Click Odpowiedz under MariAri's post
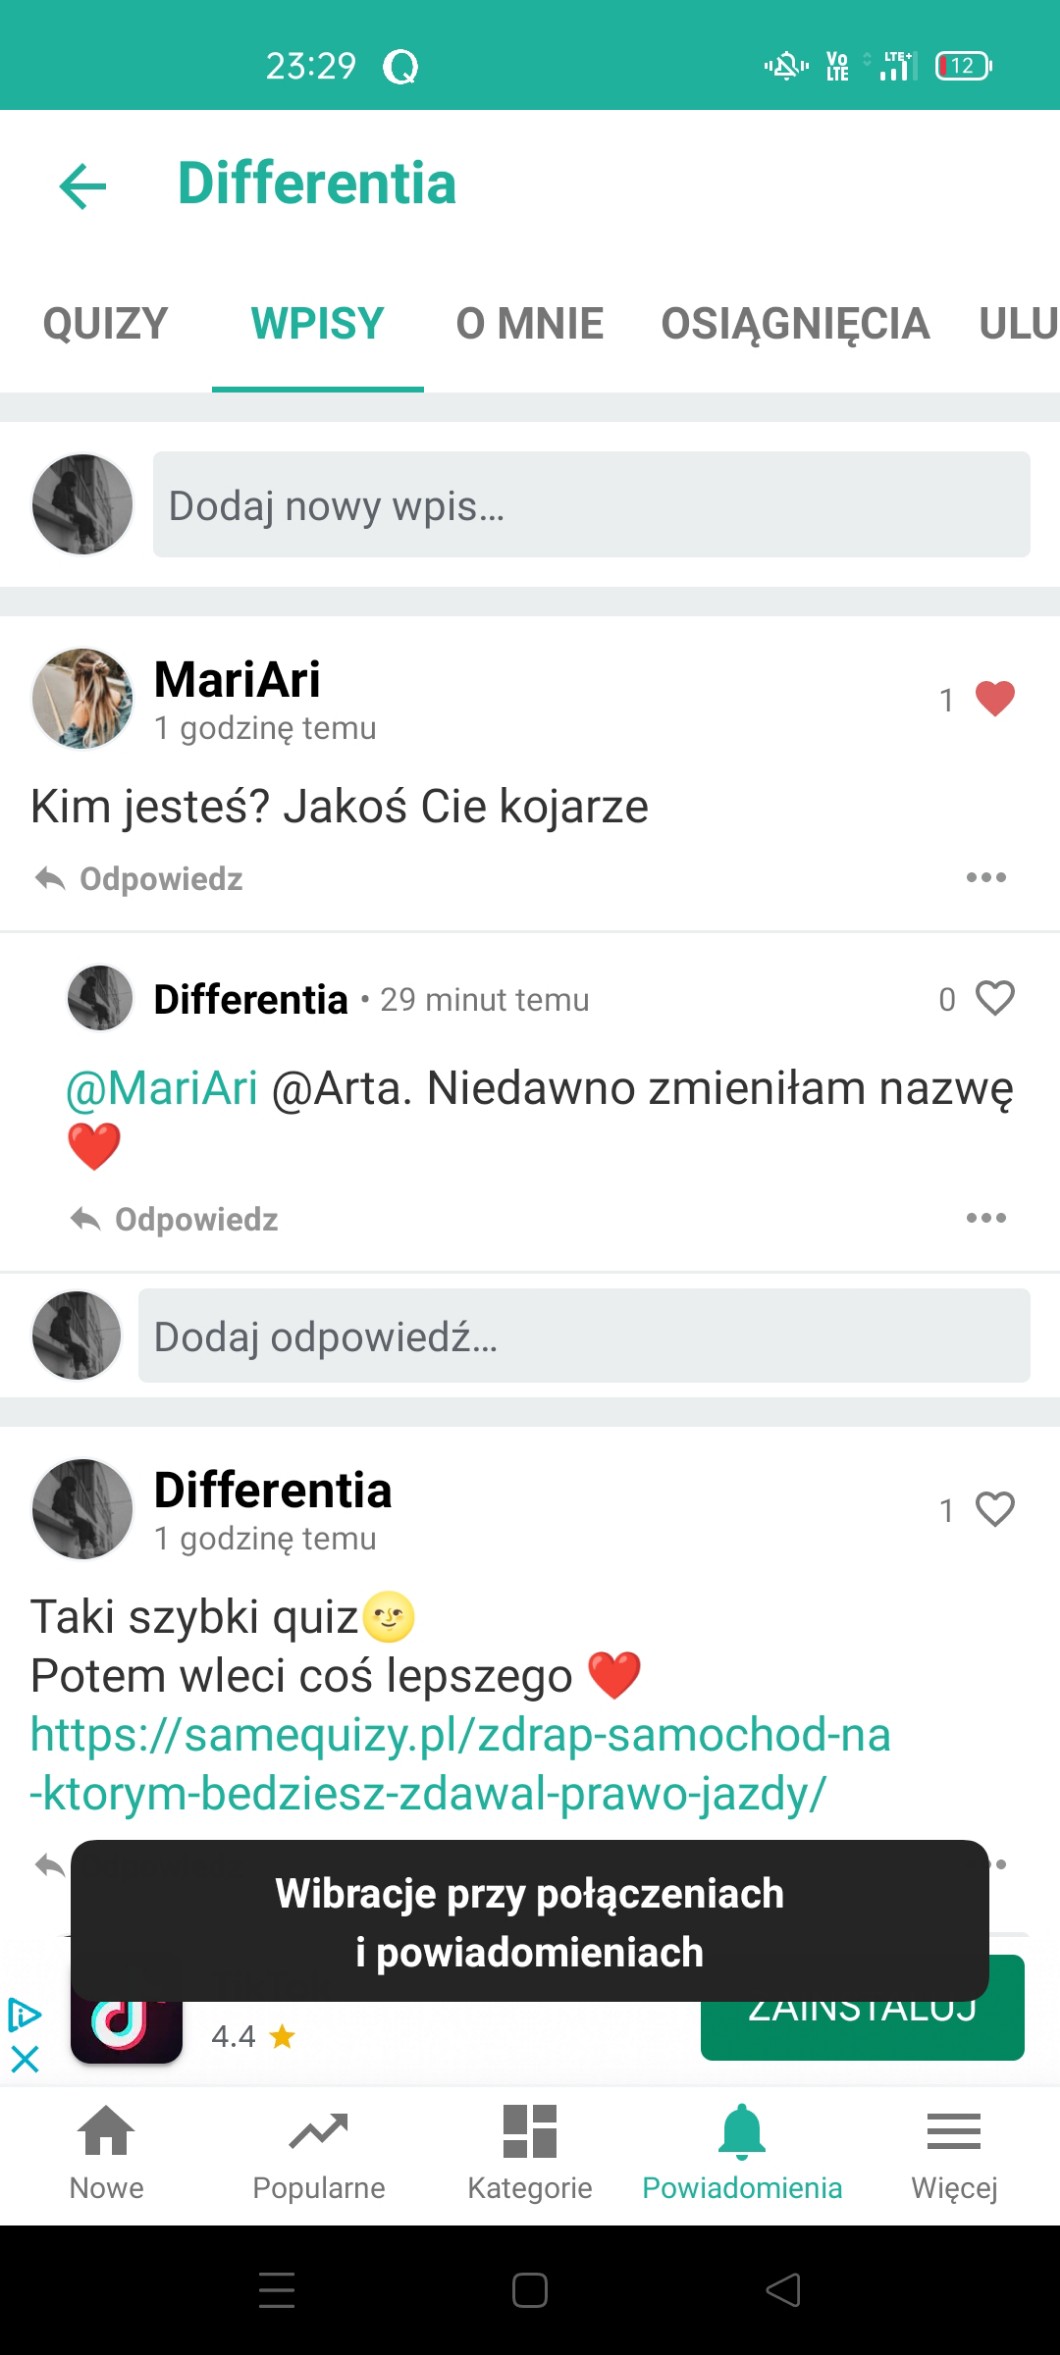Viewport: 1060px width, 2355px height. 140,879
